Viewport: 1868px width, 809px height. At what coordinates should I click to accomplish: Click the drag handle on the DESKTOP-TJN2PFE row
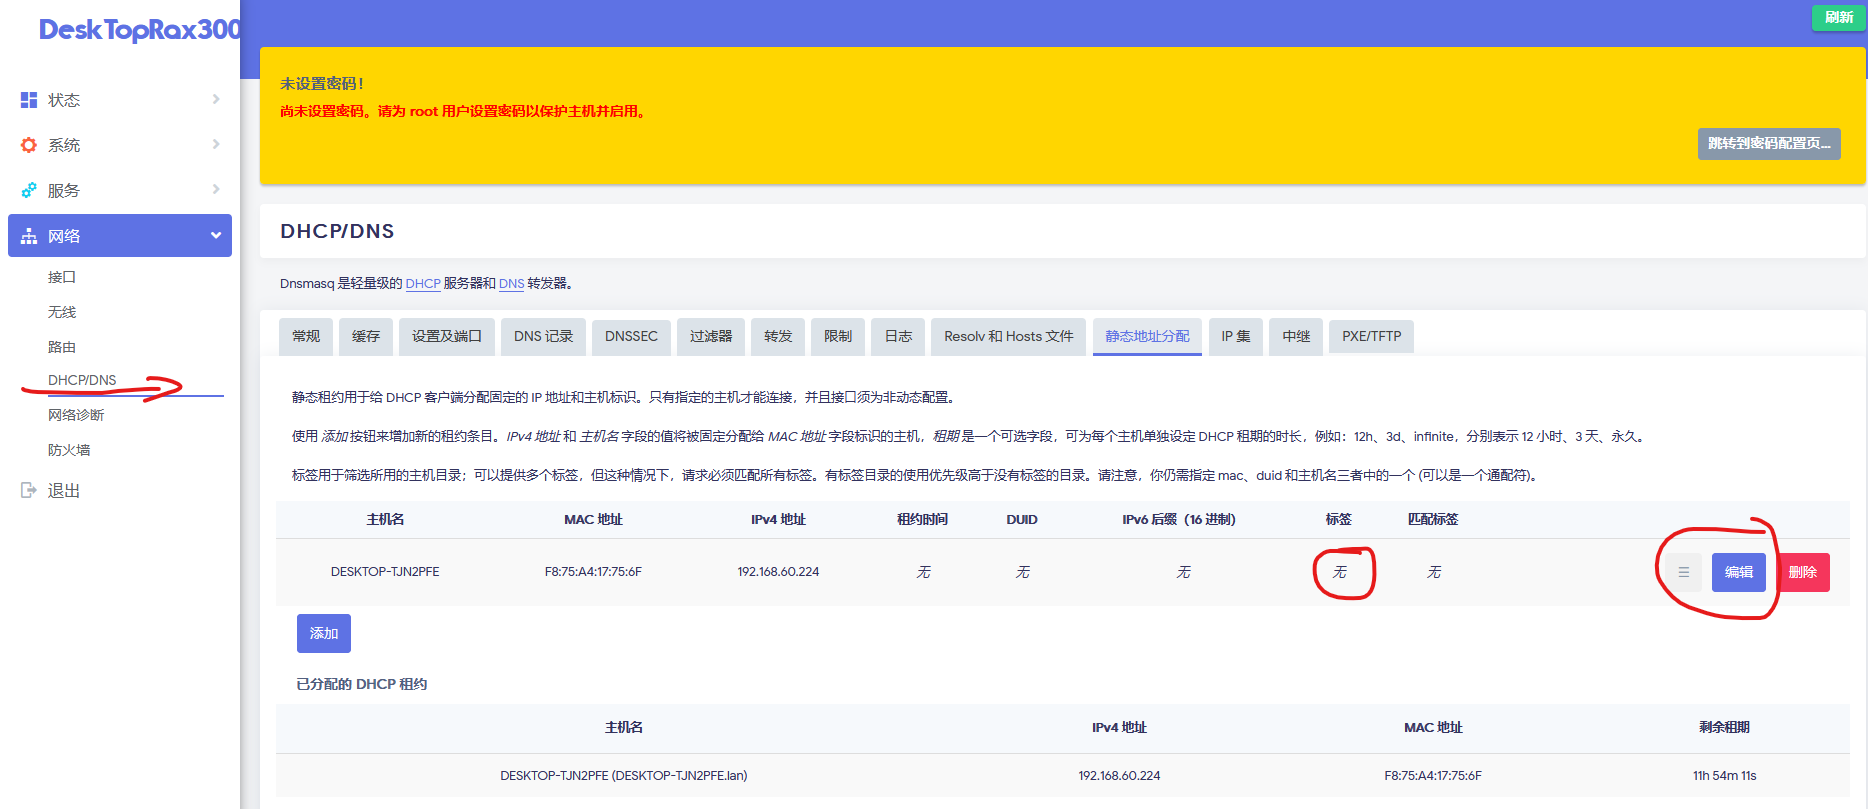(1683, 572)
